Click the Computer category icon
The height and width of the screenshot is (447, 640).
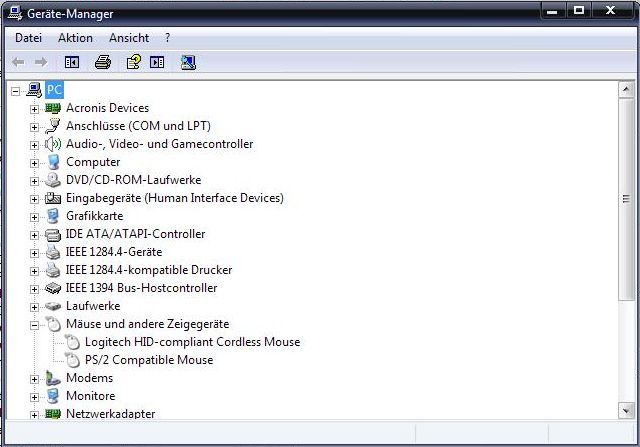tap(53, 162)
